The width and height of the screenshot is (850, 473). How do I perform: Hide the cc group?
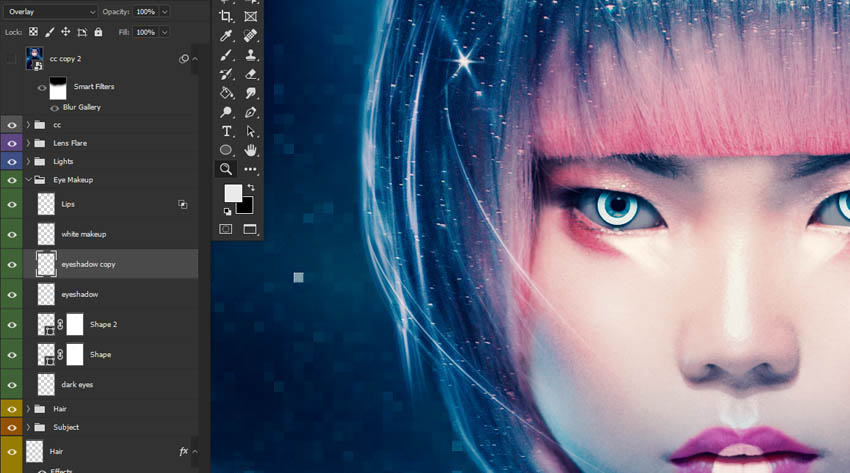pos(11,125)
